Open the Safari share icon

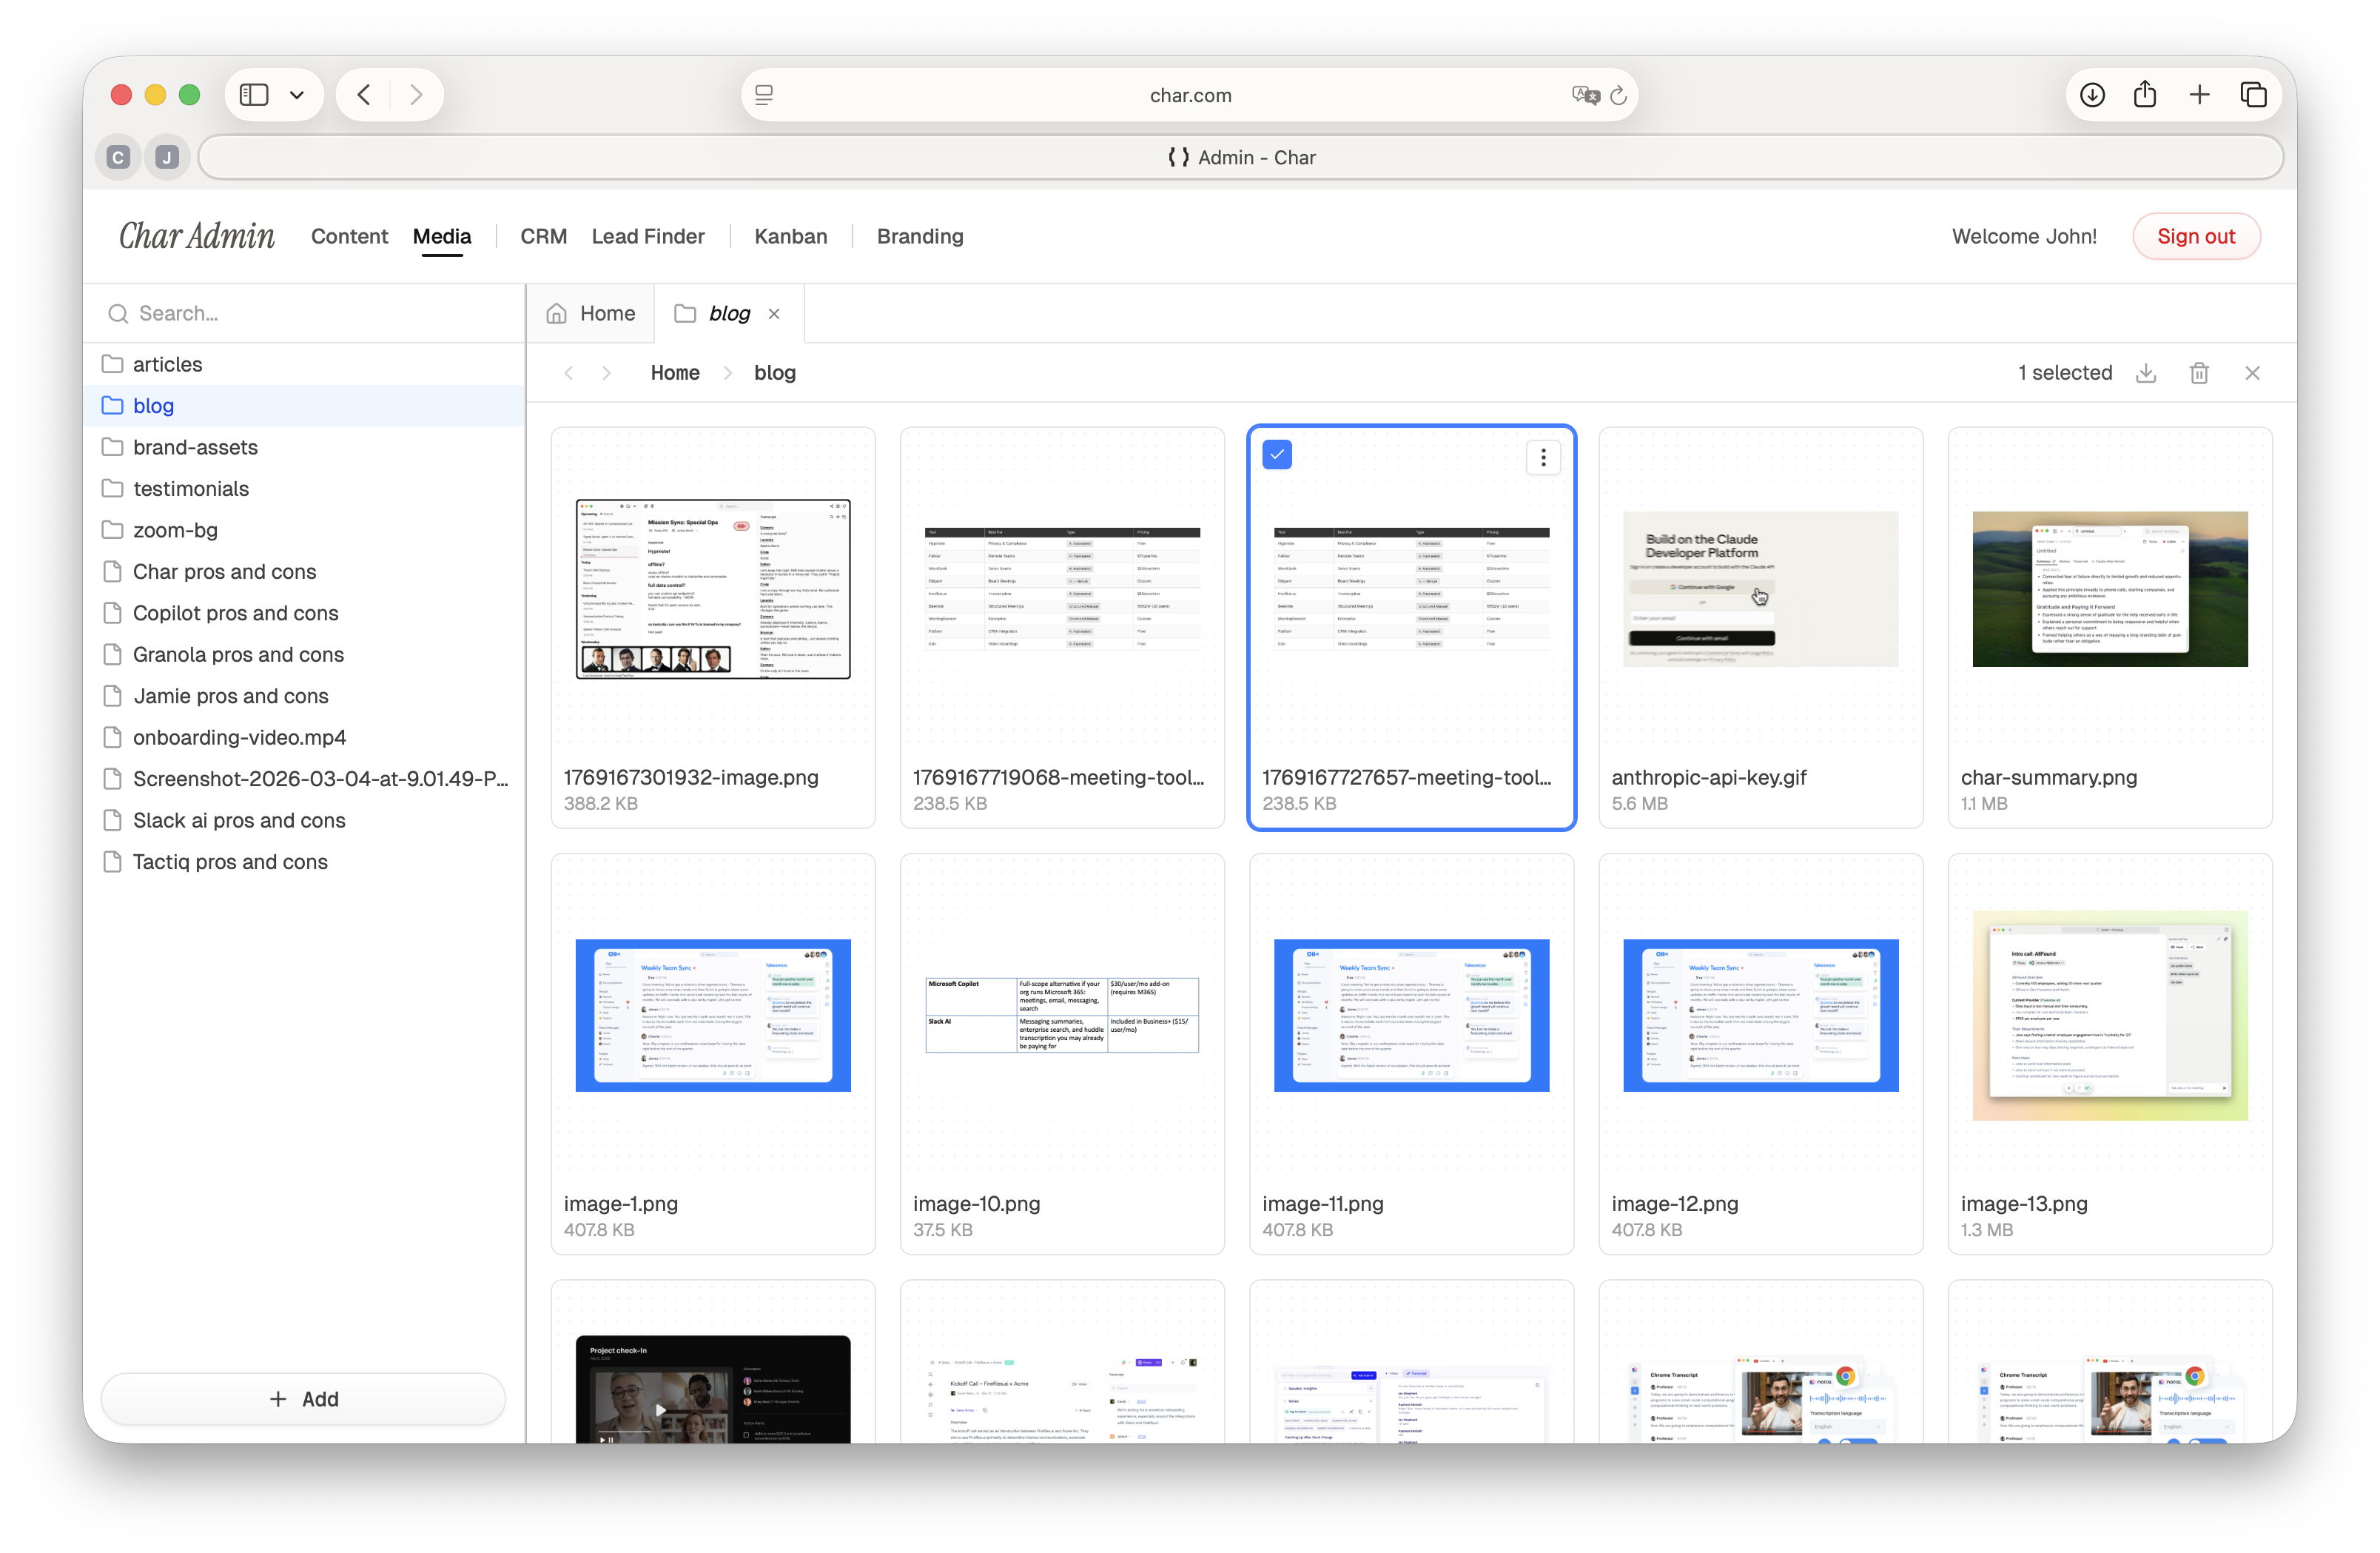pyautogui.click(x=2145, y=95)
